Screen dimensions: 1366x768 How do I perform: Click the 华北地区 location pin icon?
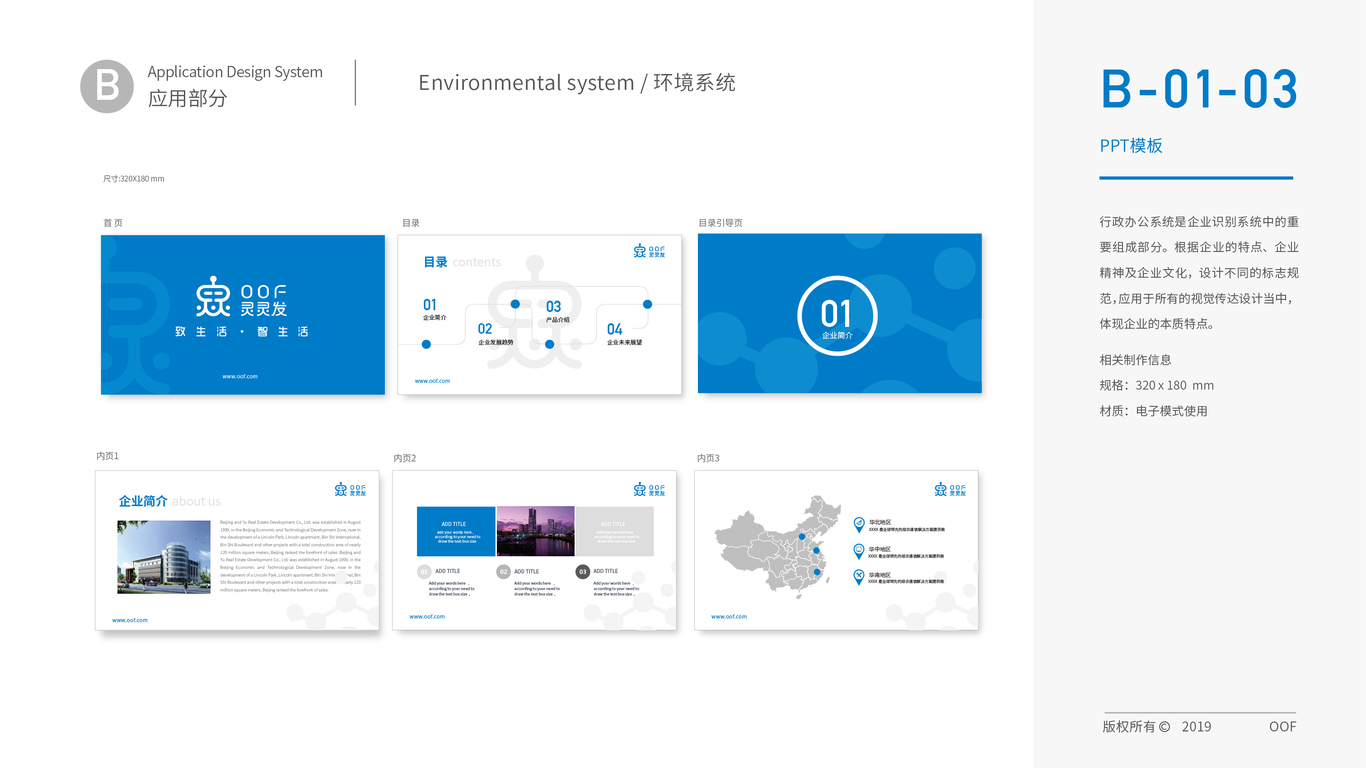tap(859, 524)
